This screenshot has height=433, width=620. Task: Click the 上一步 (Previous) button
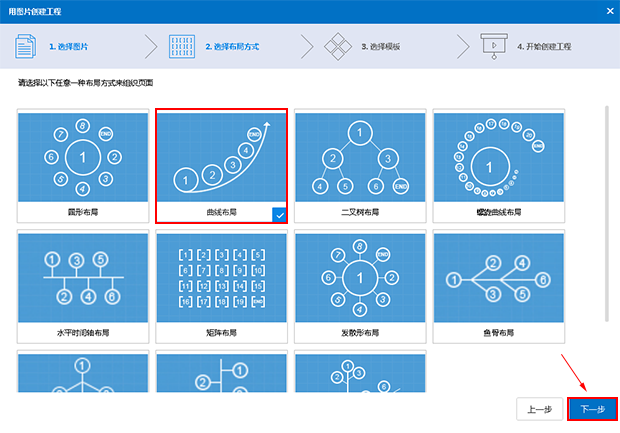point(540,409)
